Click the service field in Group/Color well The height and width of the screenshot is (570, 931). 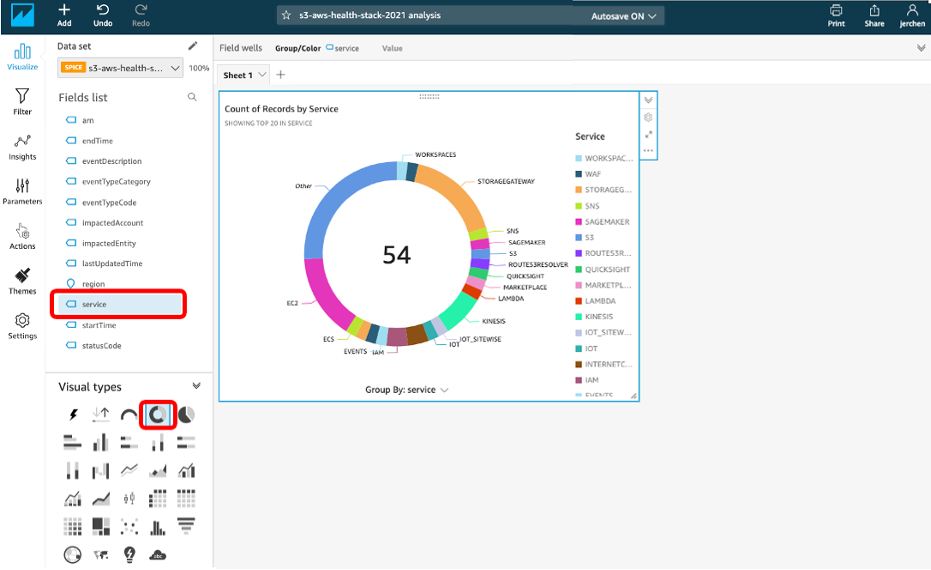click(x=343, y=48)
